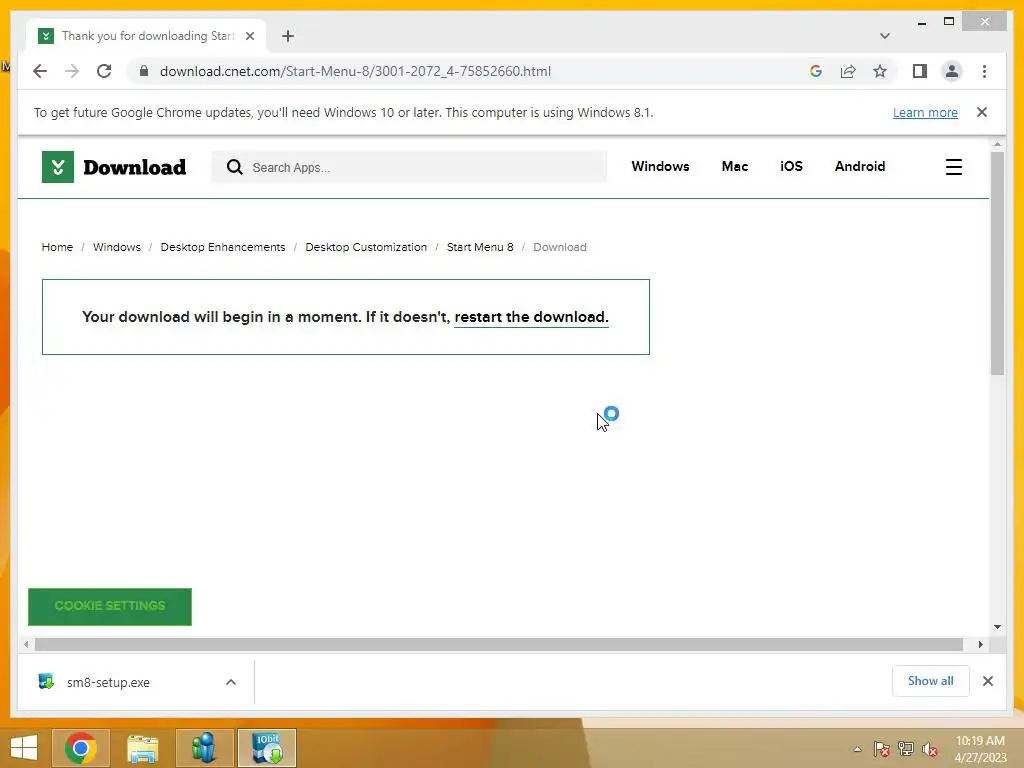1024x768 pixels.
Task: Click the scroll down arrow of page
Action: point(997,627)
